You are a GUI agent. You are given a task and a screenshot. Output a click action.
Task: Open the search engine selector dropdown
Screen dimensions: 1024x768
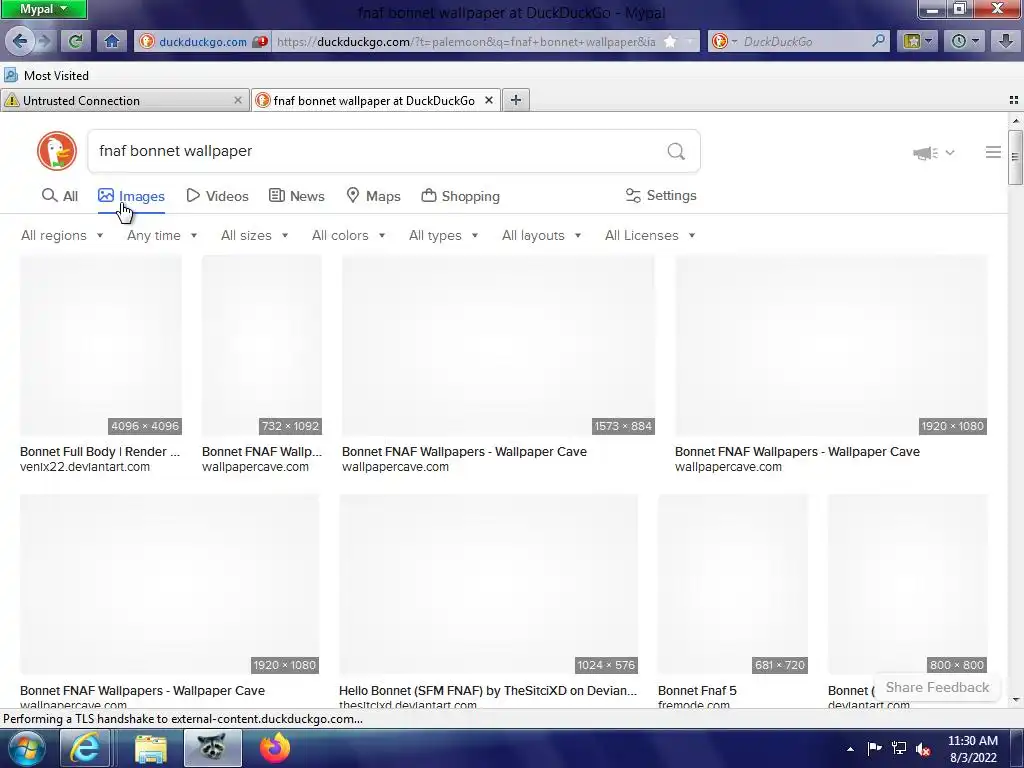(x=725, y=41)
